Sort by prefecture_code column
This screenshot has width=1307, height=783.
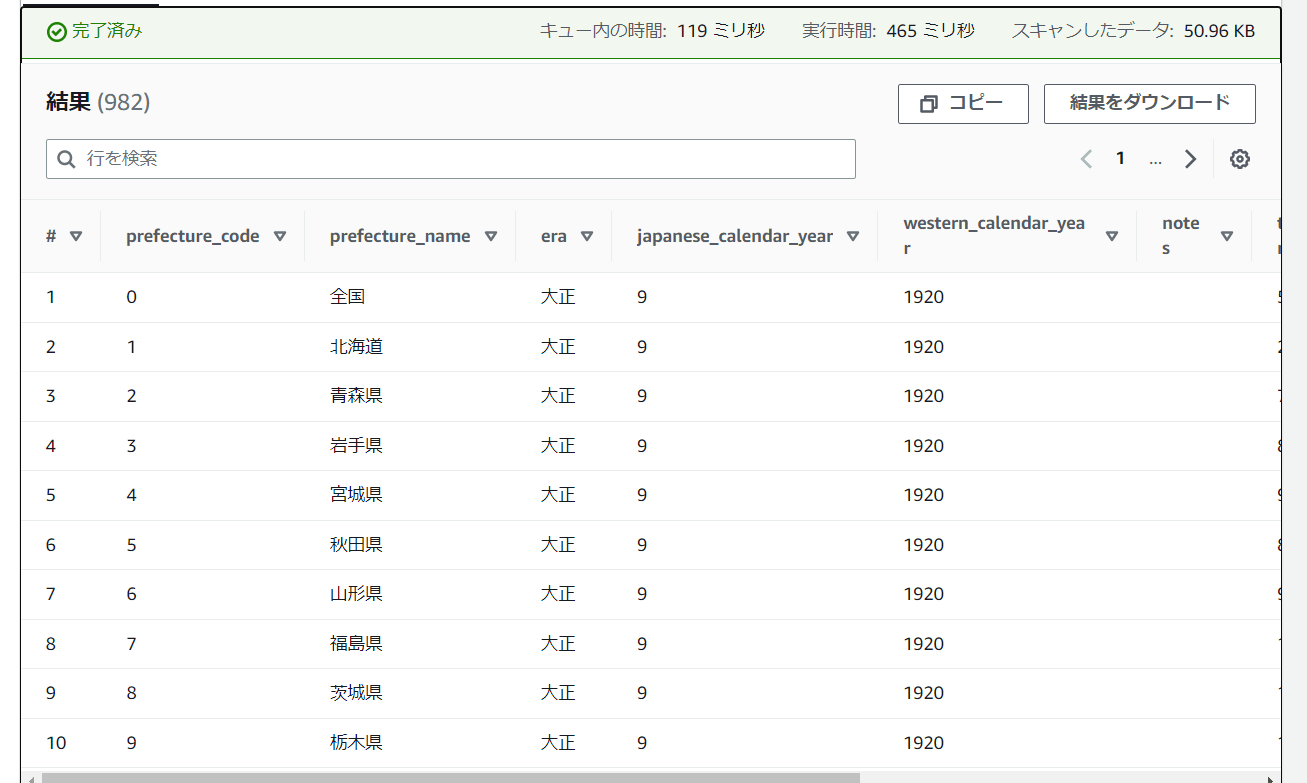click(x=280, y=237)
